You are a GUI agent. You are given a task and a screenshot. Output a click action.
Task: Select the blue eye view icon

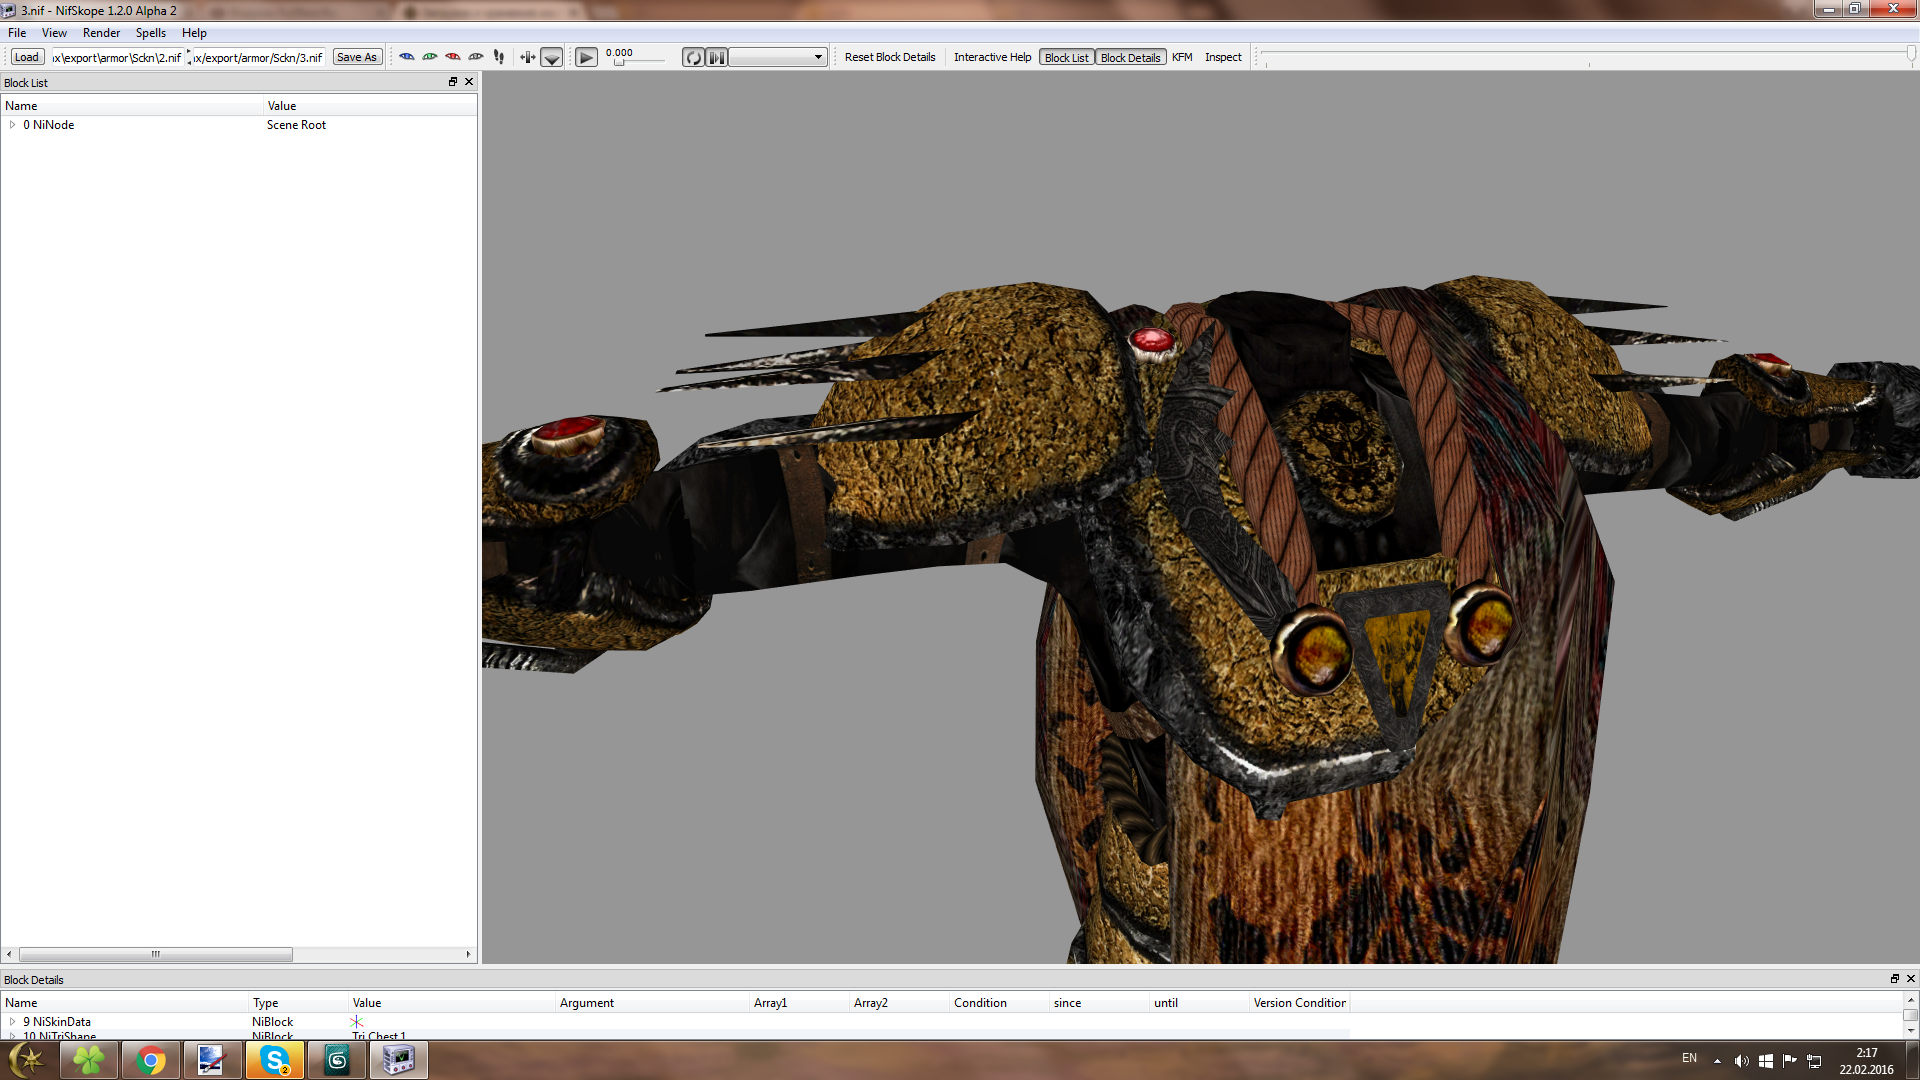coord(407,57)
